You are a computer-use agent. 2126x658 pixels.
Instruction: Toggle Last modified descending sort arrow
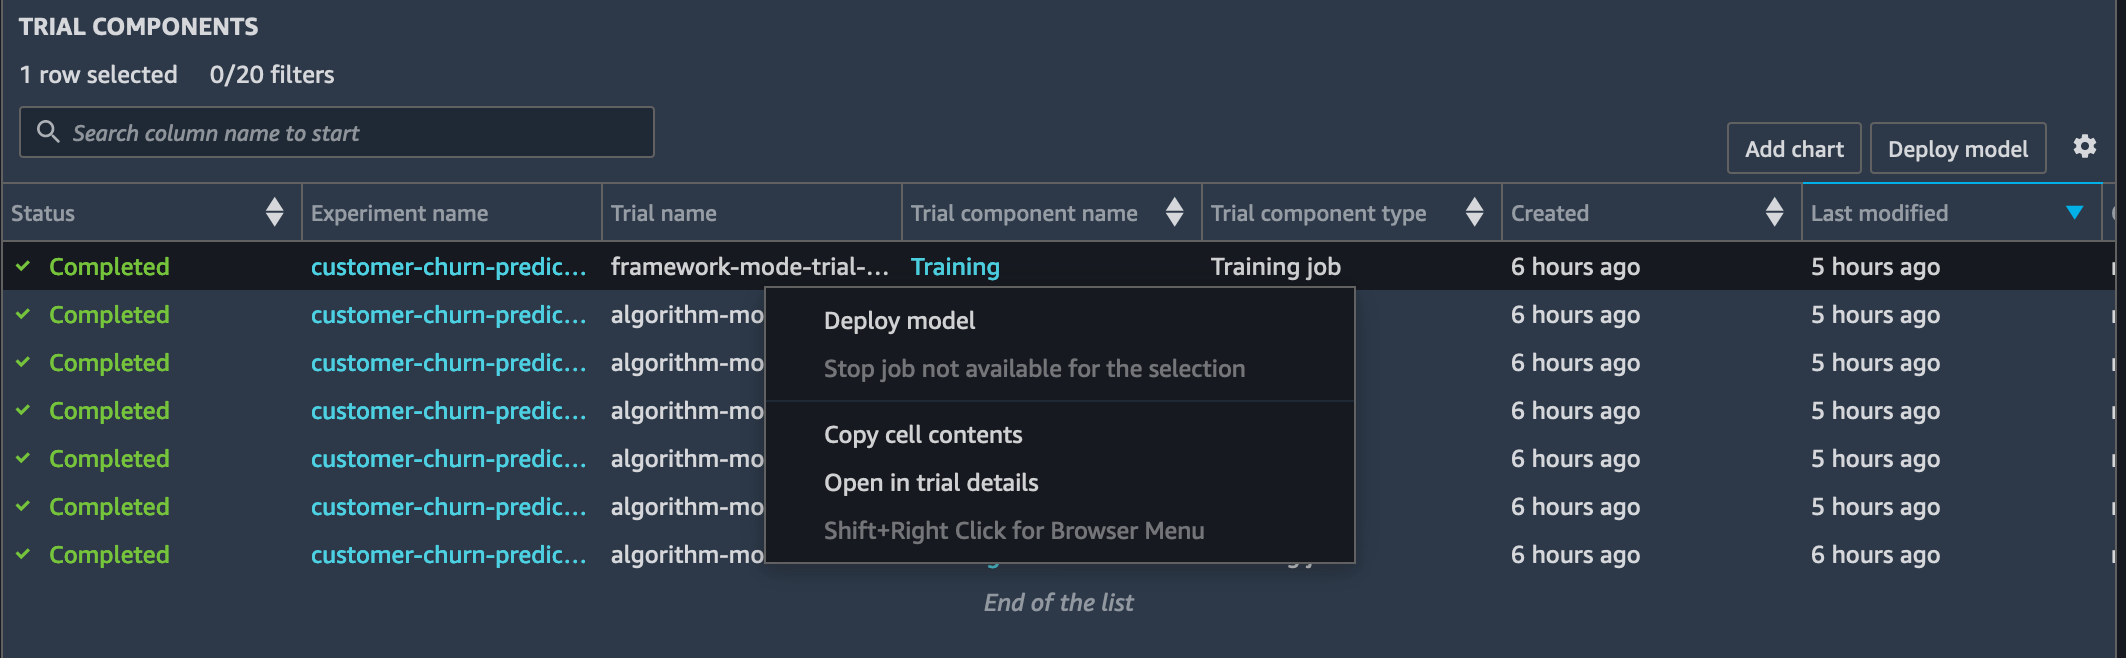tap(2074, 212)
